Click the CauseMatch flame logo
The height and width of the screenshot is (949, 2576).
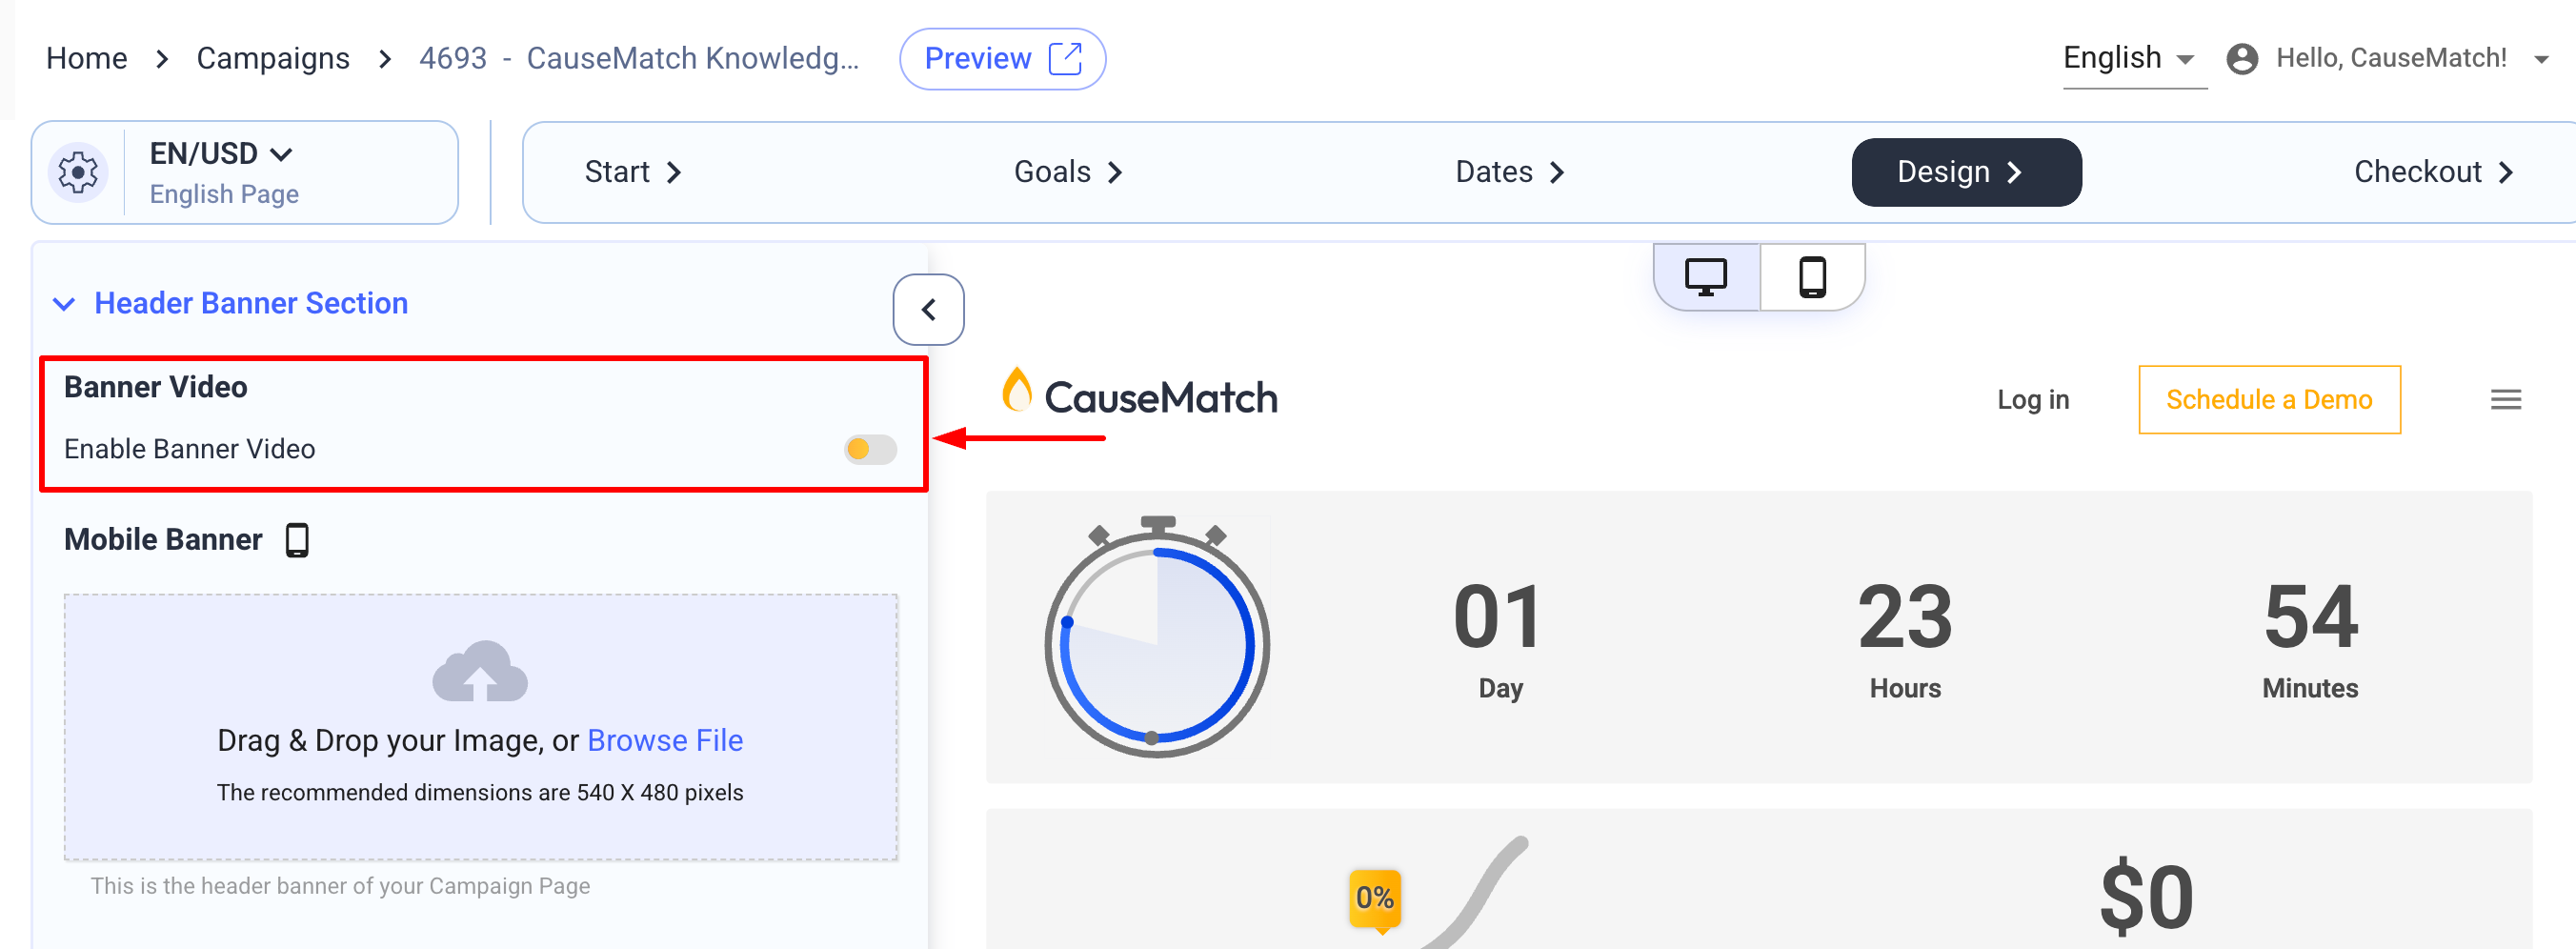coord(1017,391)
